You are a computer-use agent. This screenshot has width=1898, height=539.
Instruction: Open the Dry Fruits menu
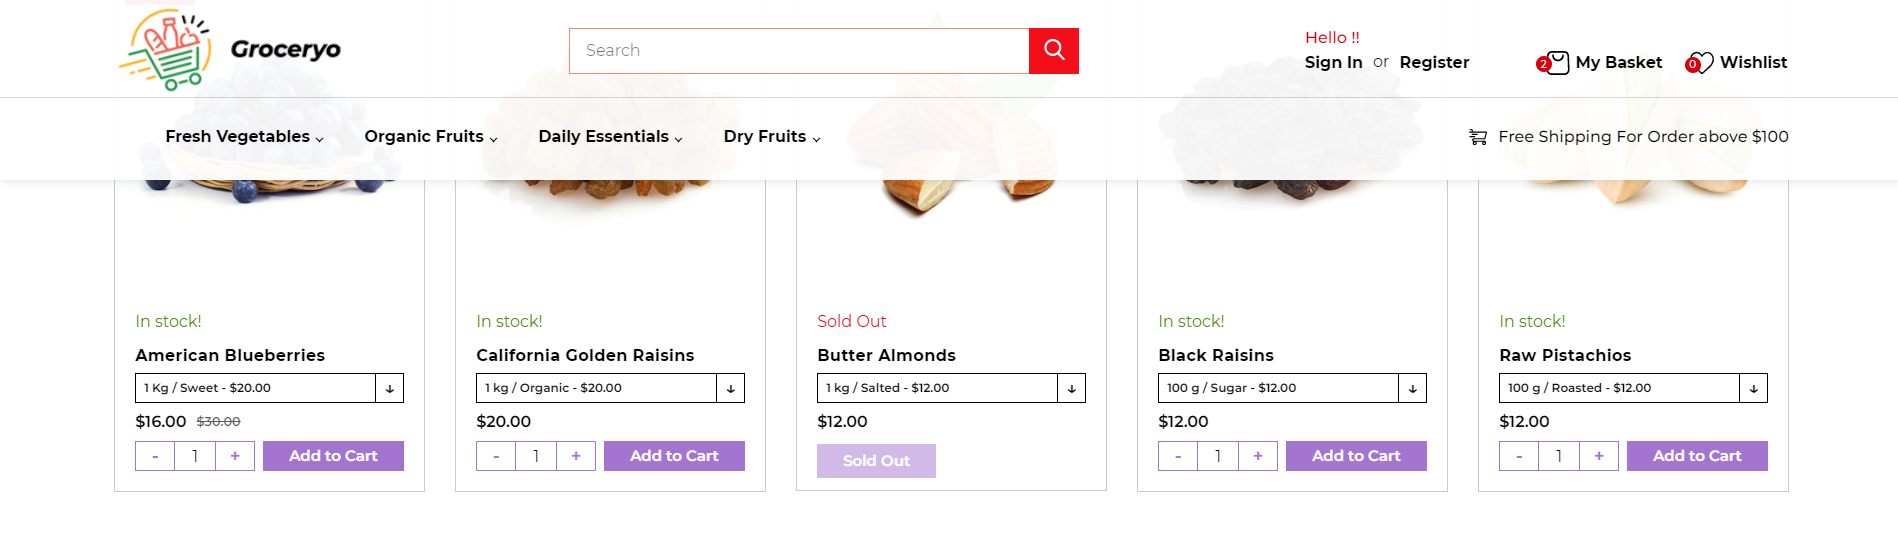coord(772,137)
